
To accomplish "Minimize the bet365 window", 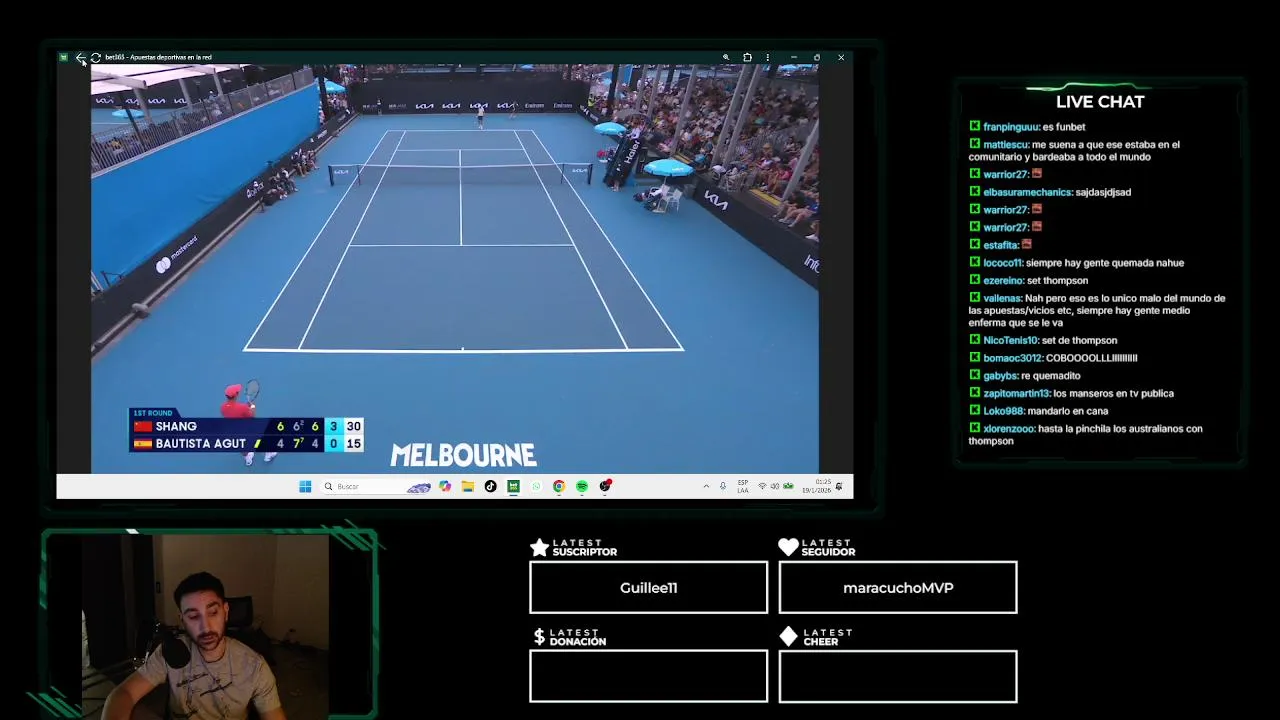I will [x=793, y=58].
